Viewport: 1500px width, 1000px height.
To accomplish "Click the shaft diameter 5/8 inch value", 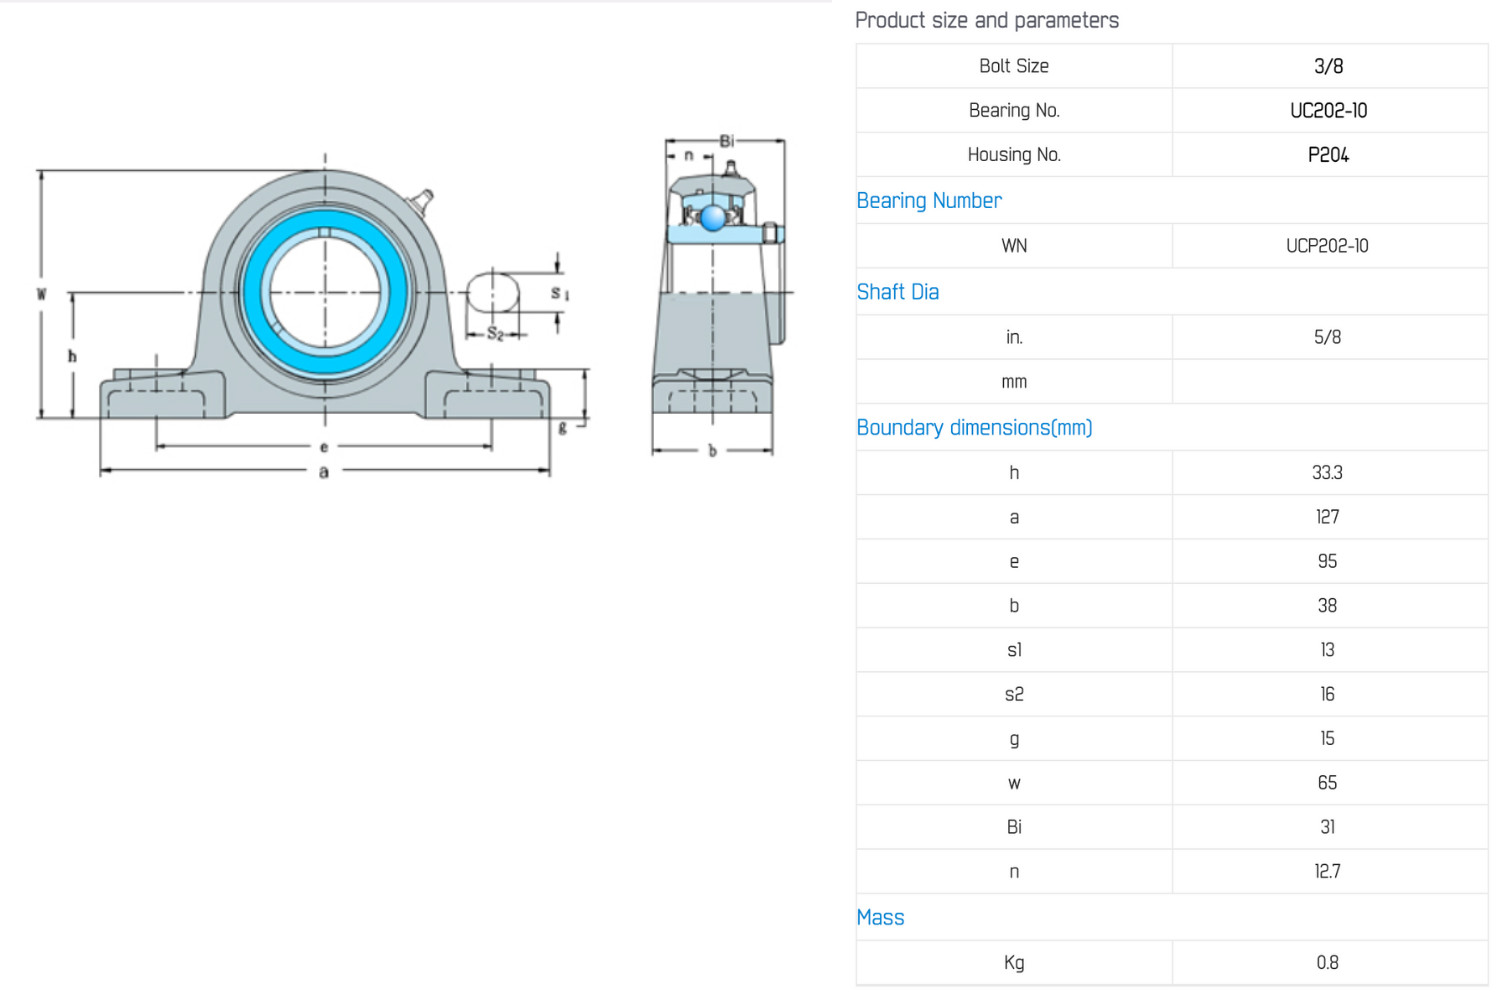I will [x=1327, y=337].
